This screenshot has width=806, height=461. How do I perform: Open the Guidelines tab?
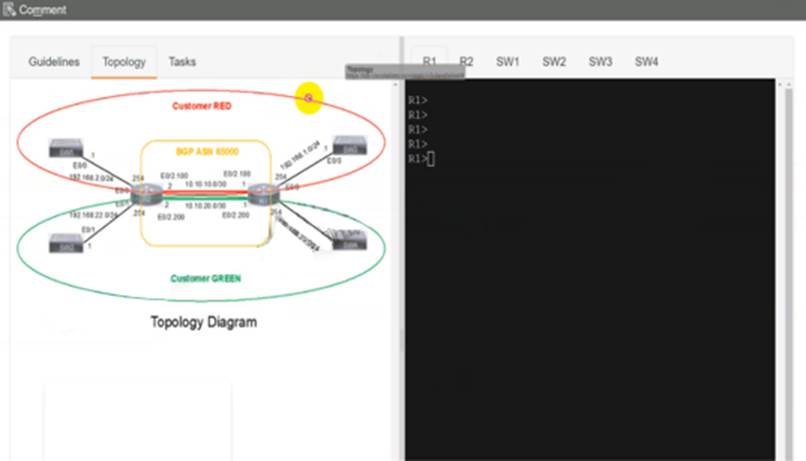click(54, 62)
